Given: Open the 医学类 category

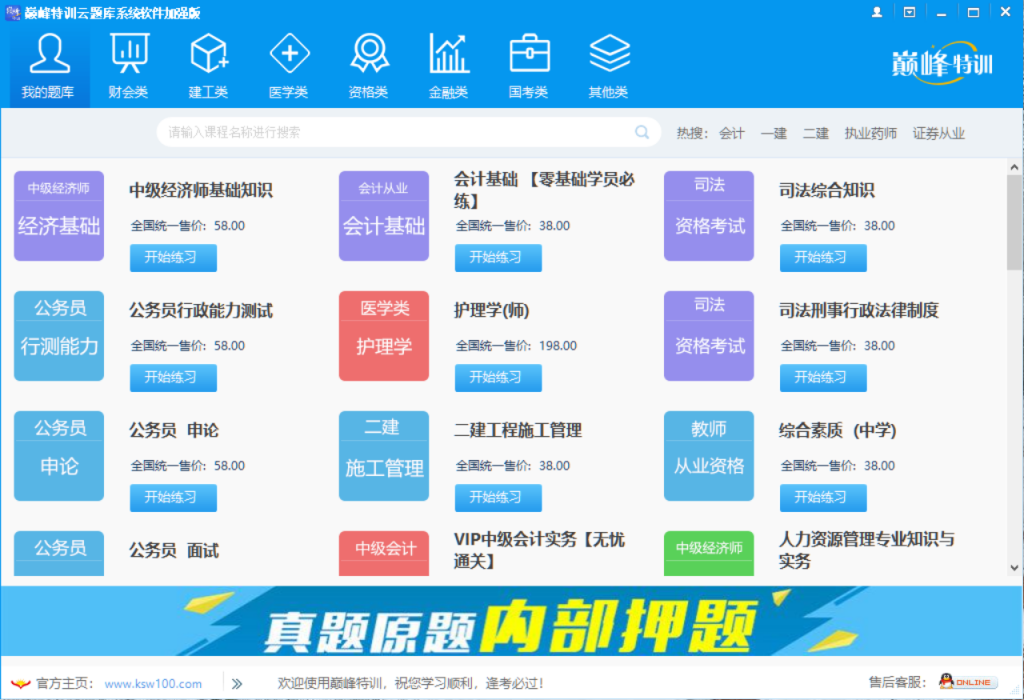Looking at the screenshot, I should 289,67.
